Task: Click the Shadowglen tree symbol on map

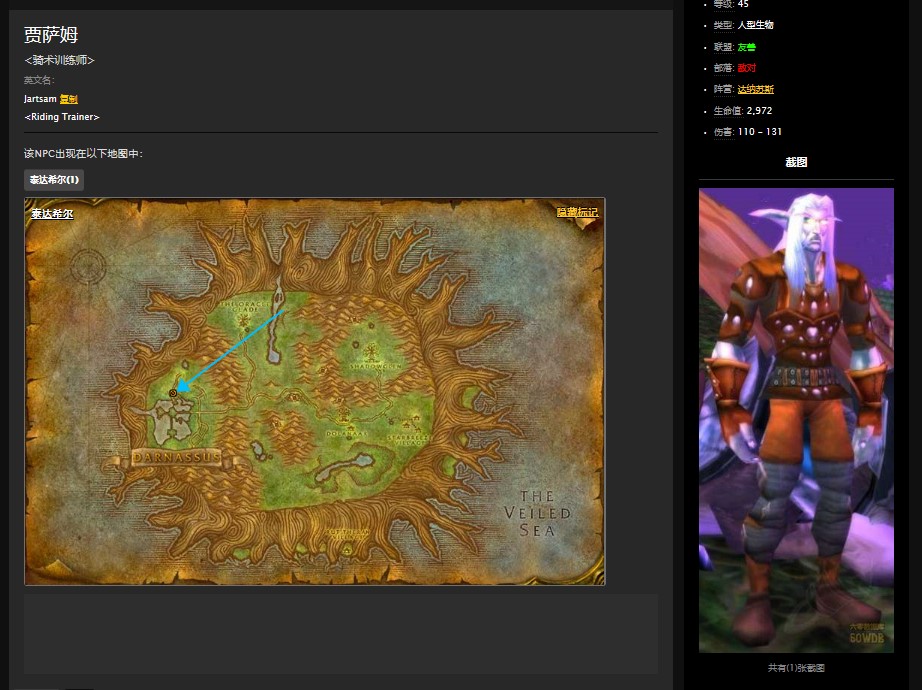Action: [372, 349]
